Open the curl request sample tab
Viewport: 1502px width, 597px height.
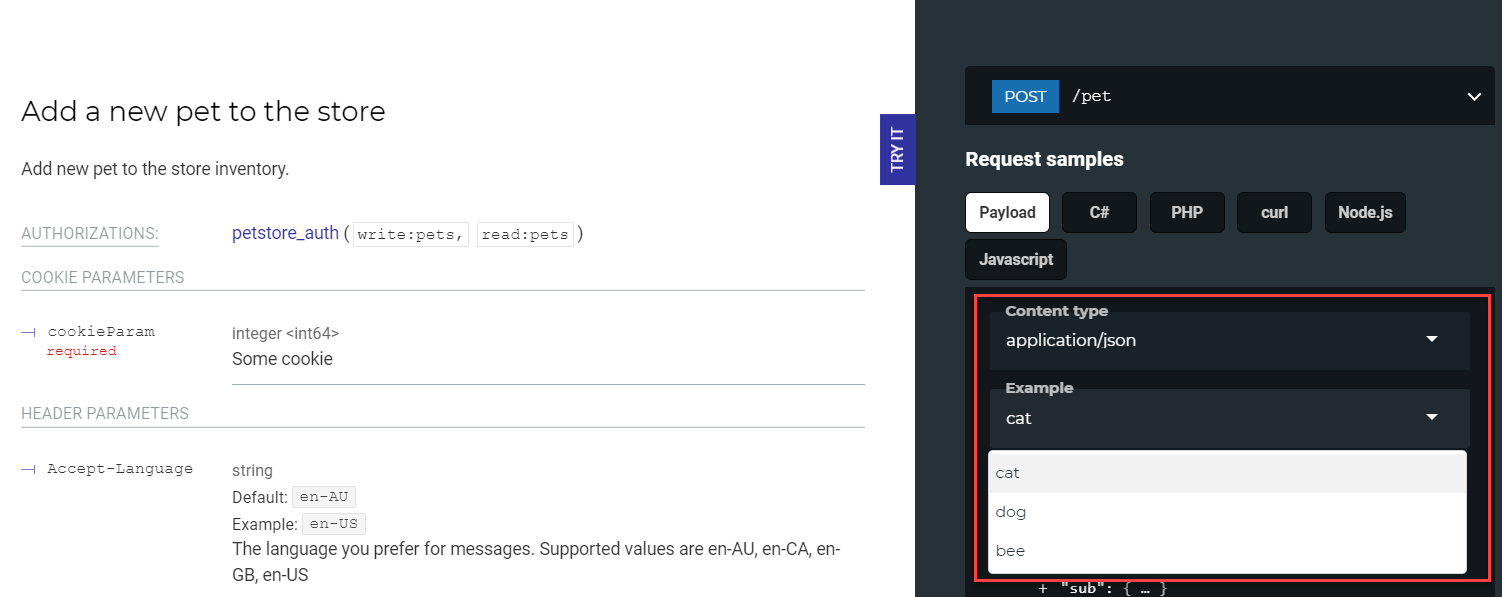click(1274, 212)
